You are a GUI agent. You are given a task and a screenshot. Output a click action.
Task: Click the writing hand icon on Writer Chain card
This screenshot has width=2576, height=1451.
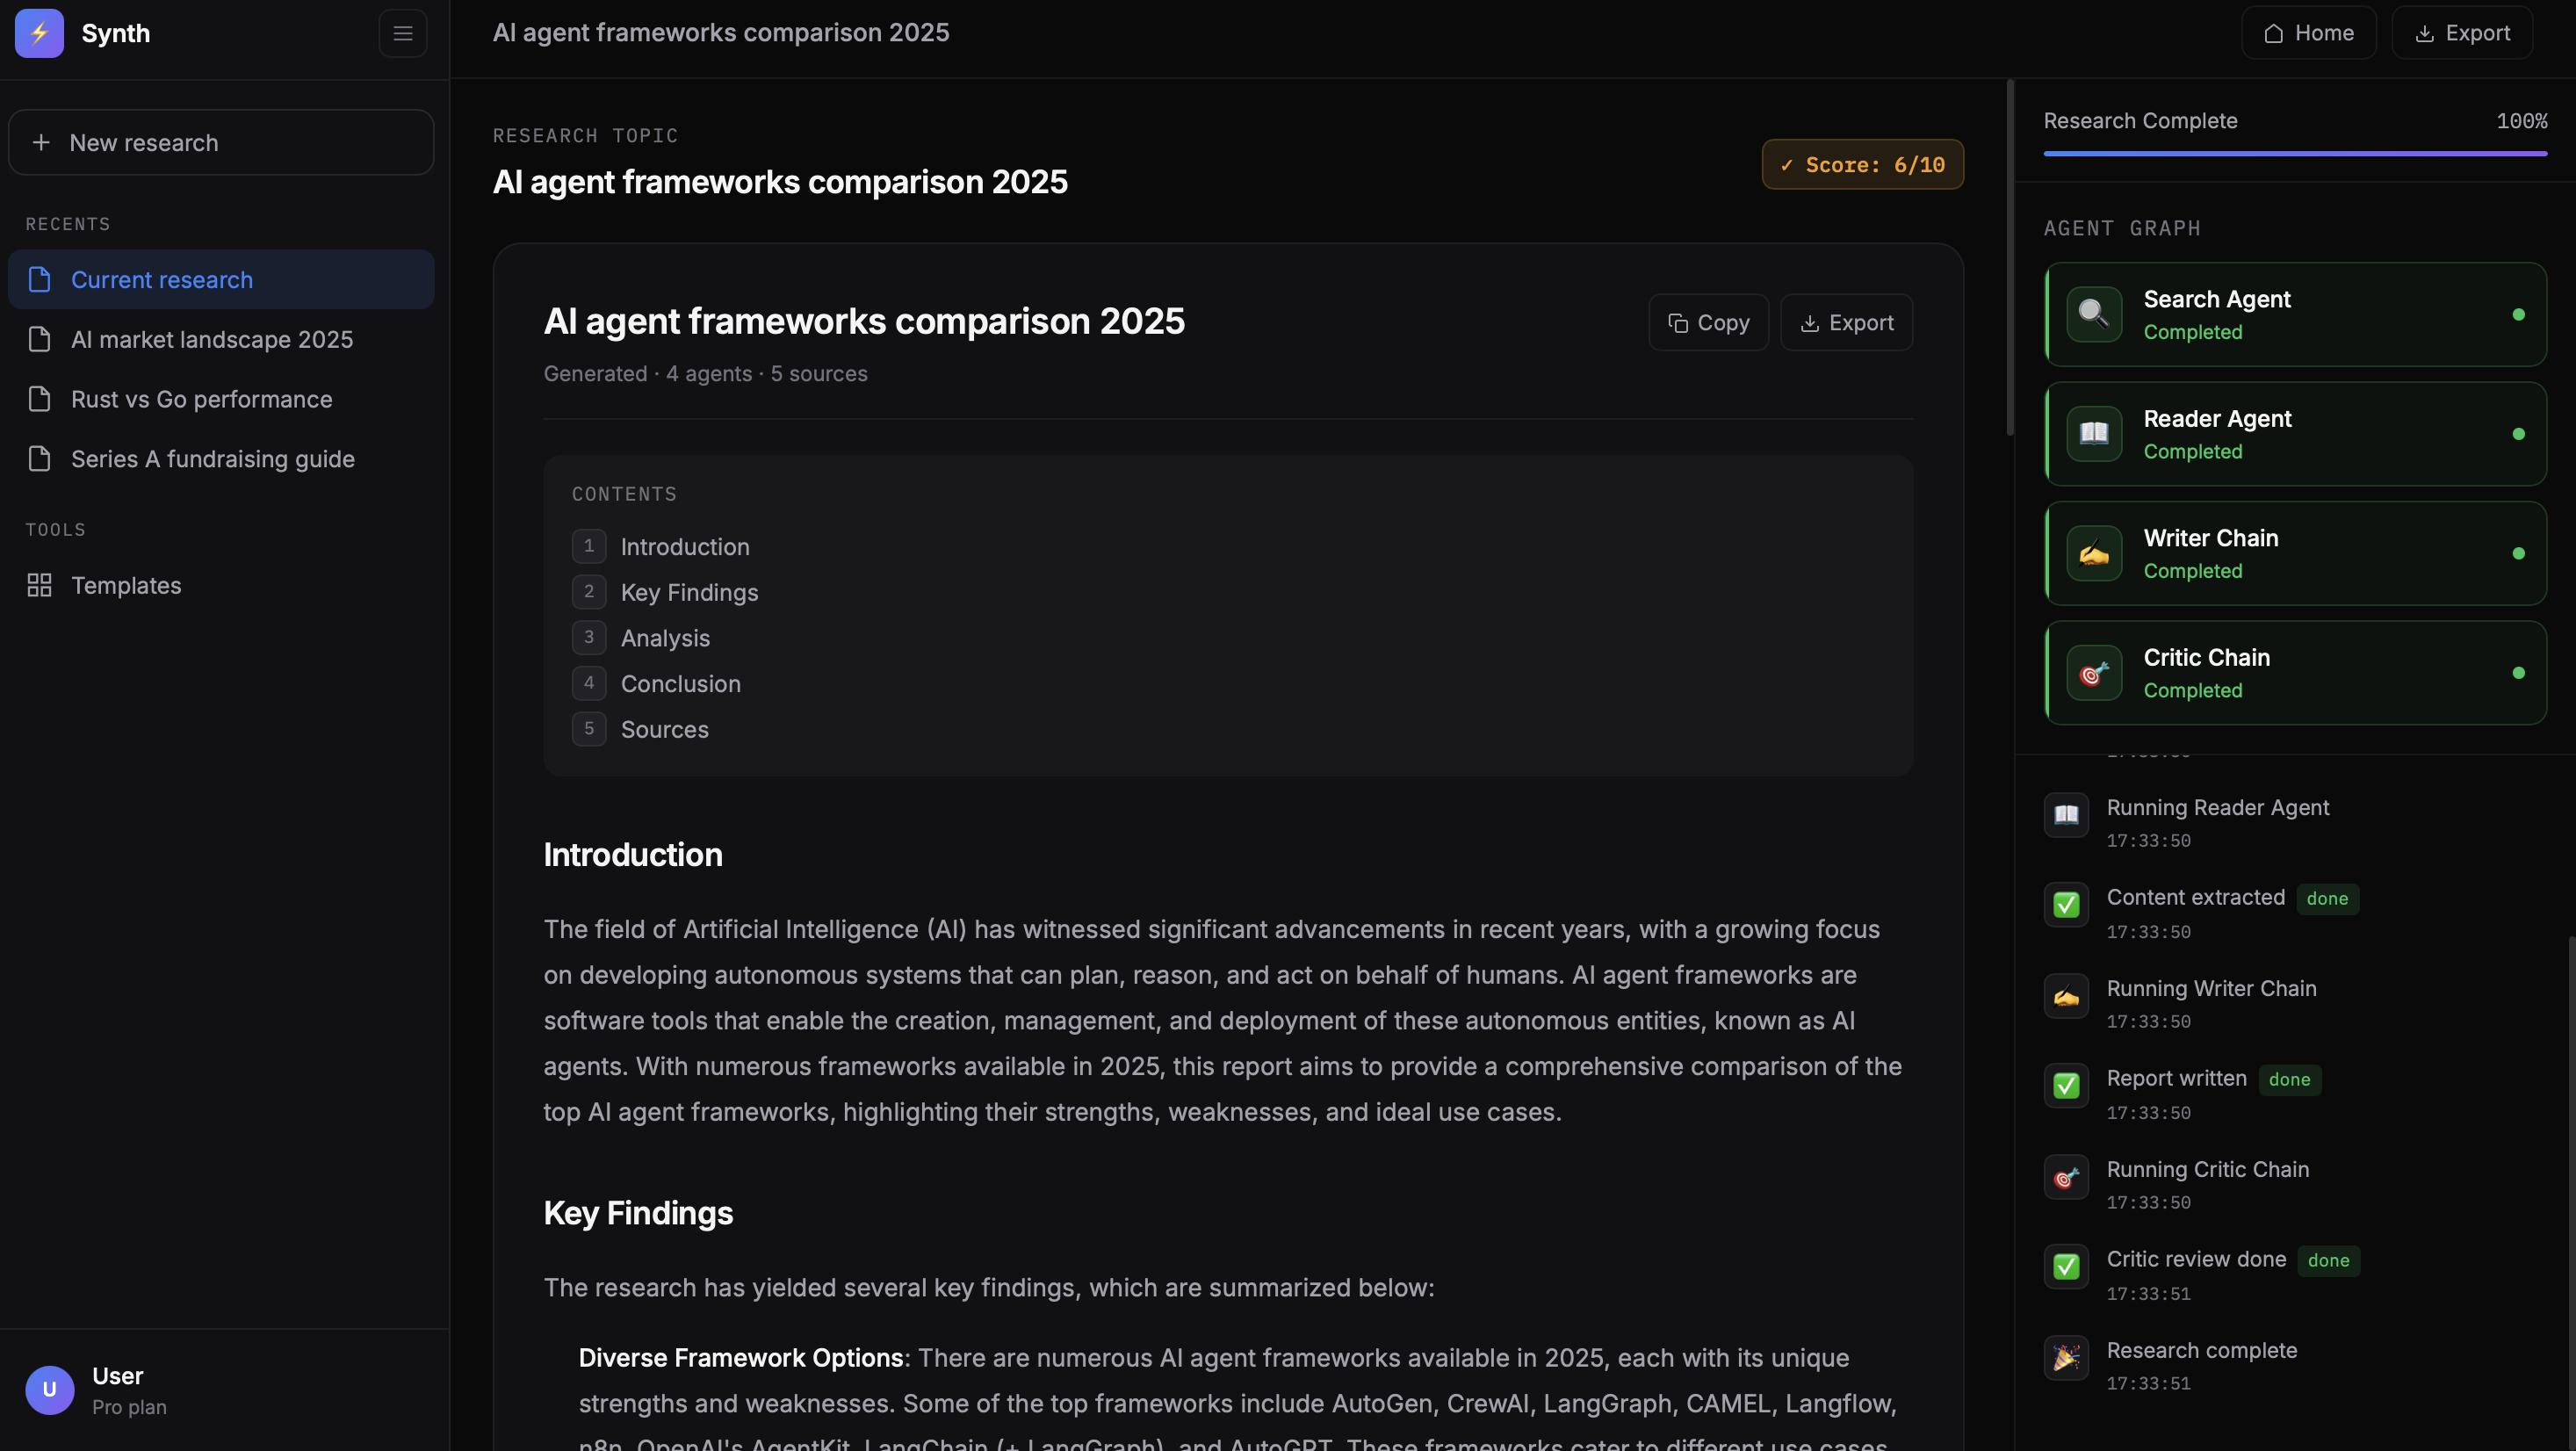point(2094,553)
